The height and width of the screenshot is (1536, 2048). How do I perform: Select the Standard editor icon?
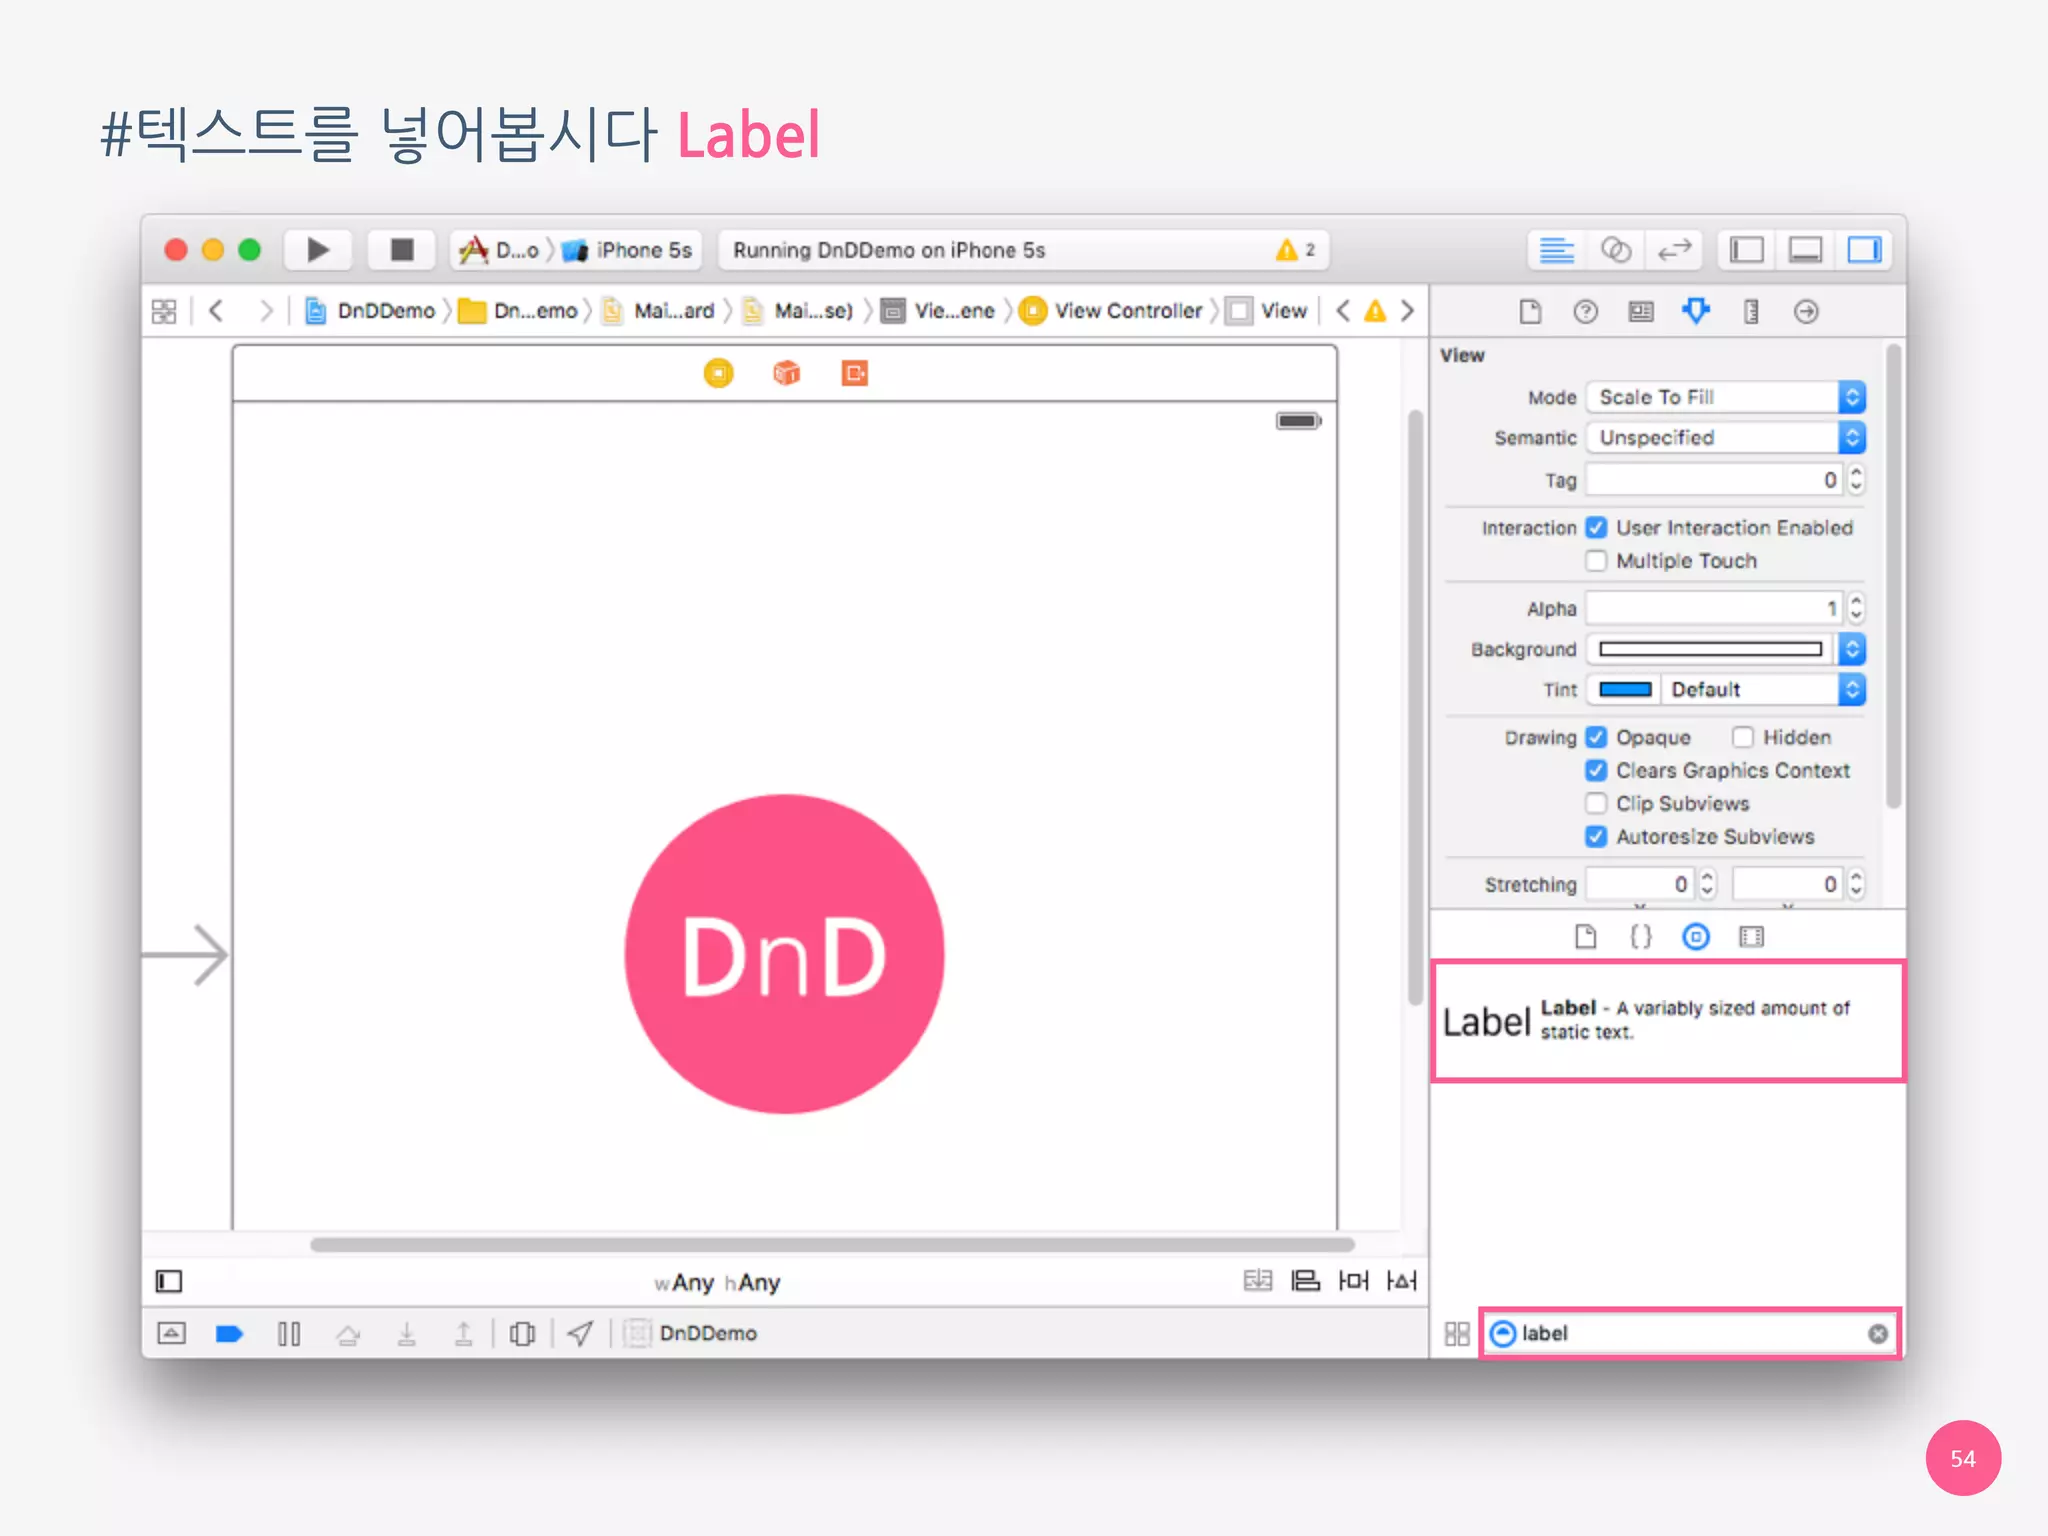coord(1556,250)
